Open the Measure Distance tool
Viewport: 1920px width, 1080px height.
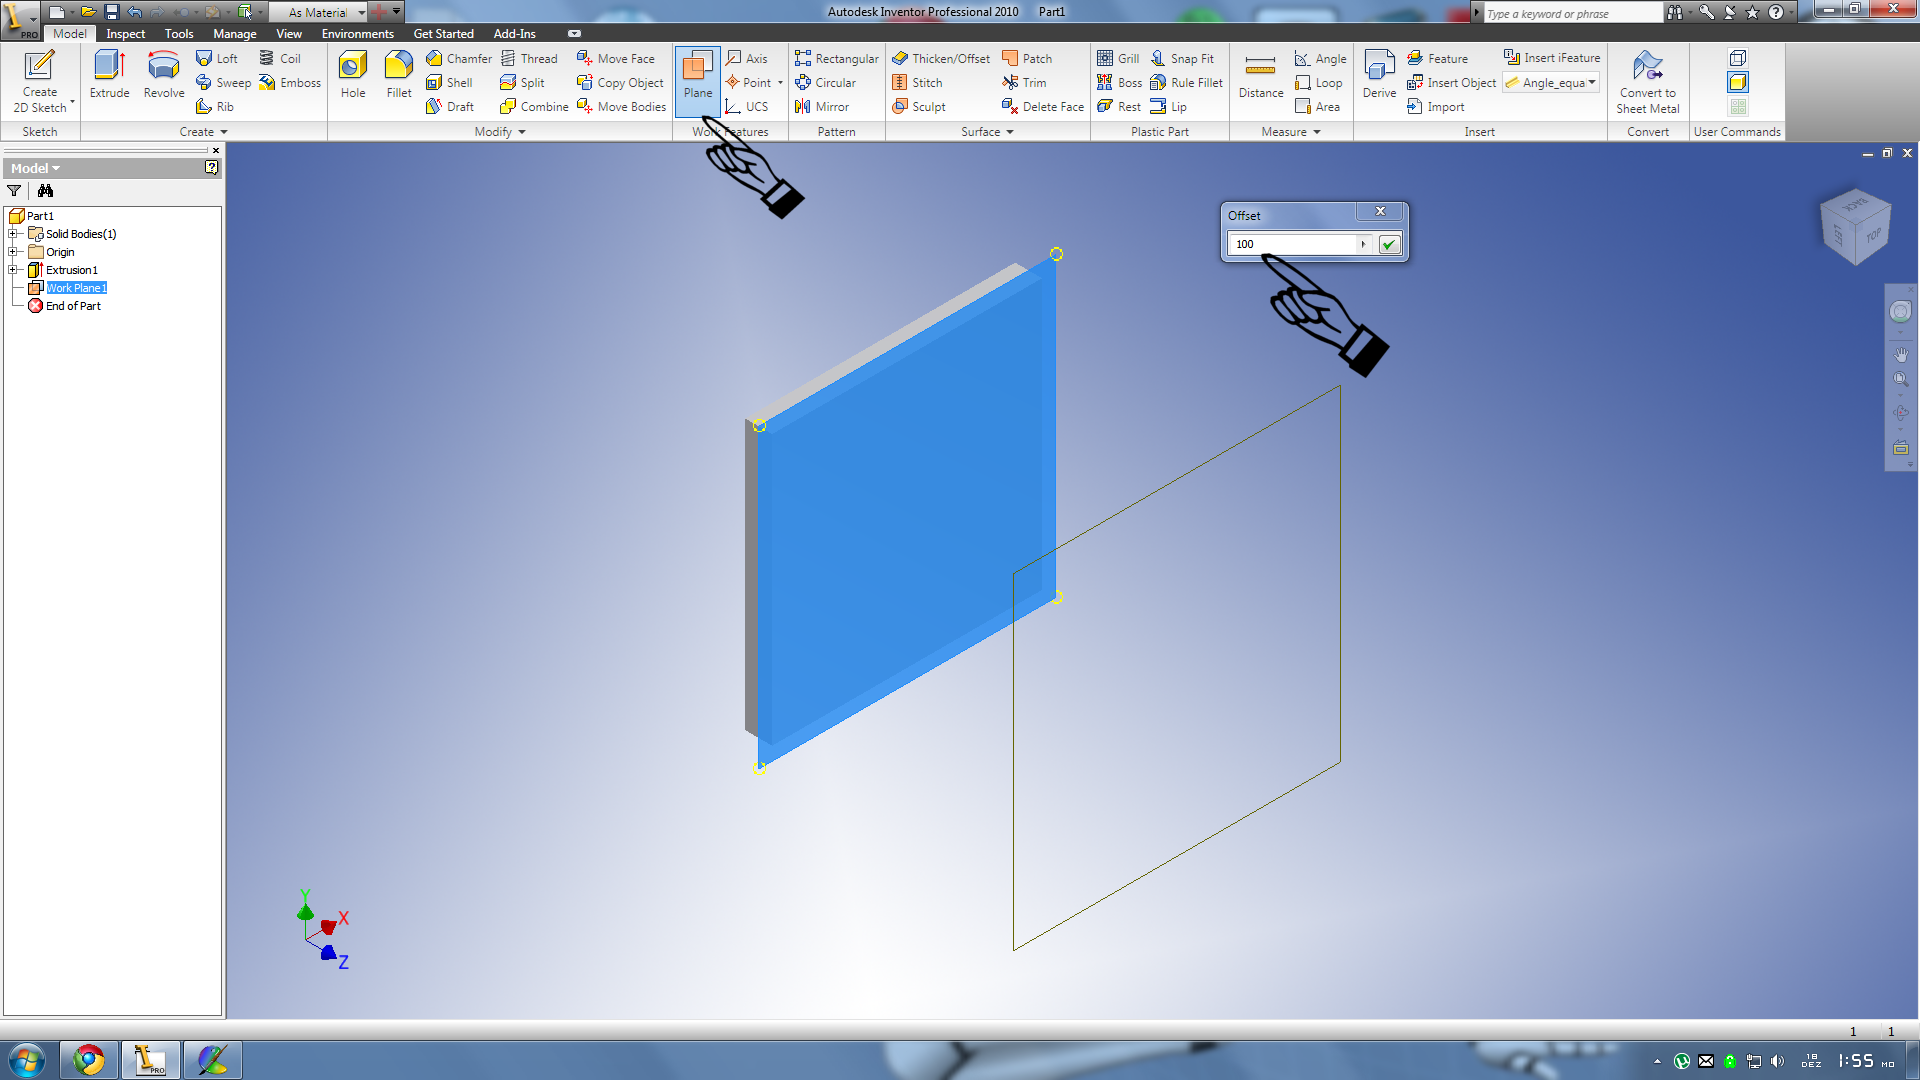(1260, 75)
